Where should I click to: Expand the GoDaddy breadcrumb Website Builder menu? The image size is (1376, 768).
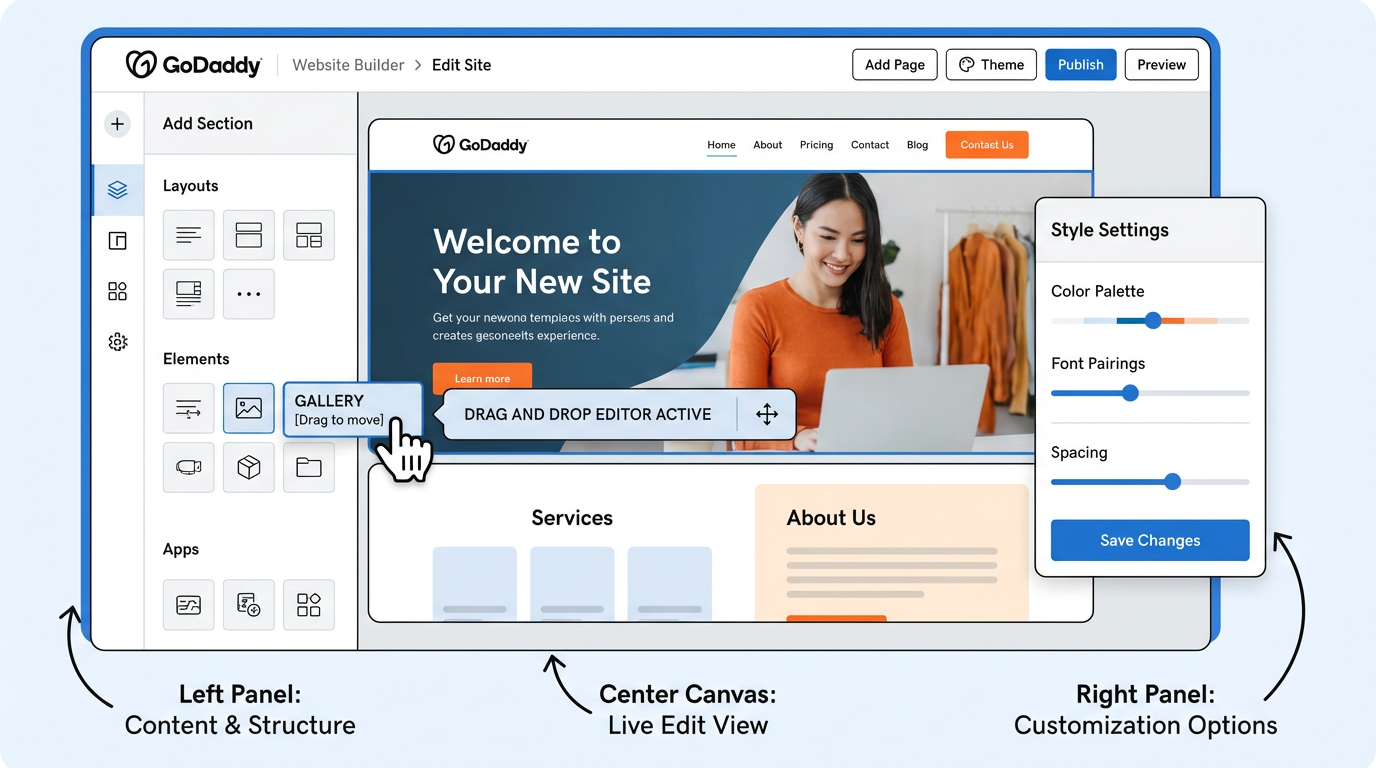[x=347, y=64]
